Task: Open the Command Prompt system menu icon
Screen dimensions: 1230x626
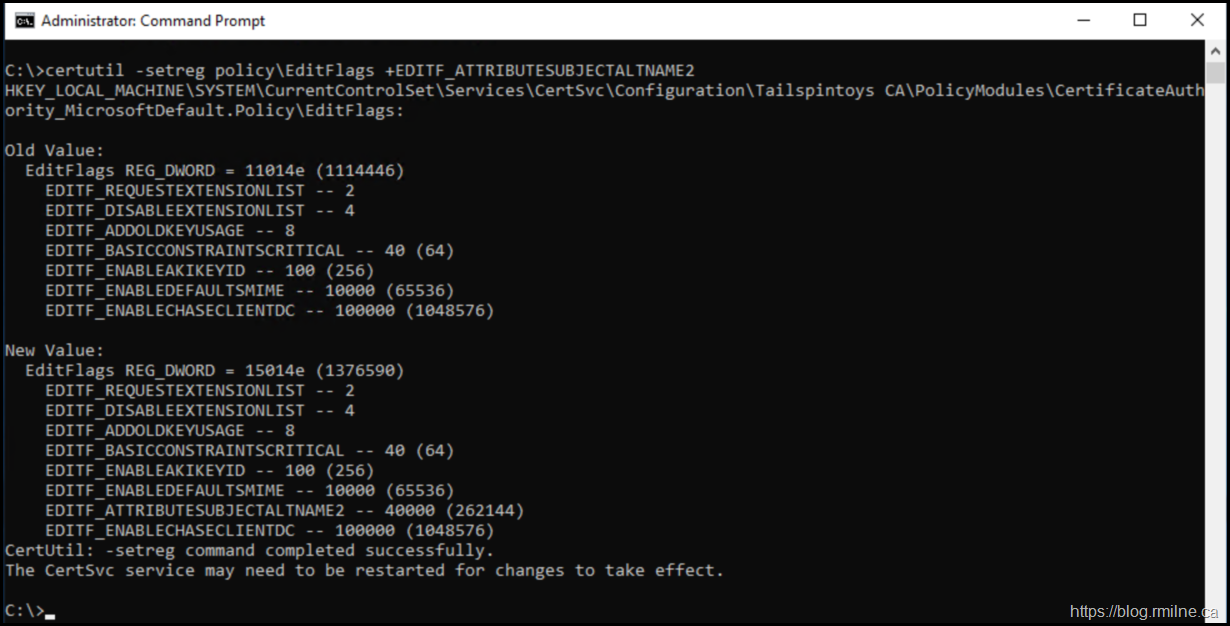Action: (x=24, y=20)
